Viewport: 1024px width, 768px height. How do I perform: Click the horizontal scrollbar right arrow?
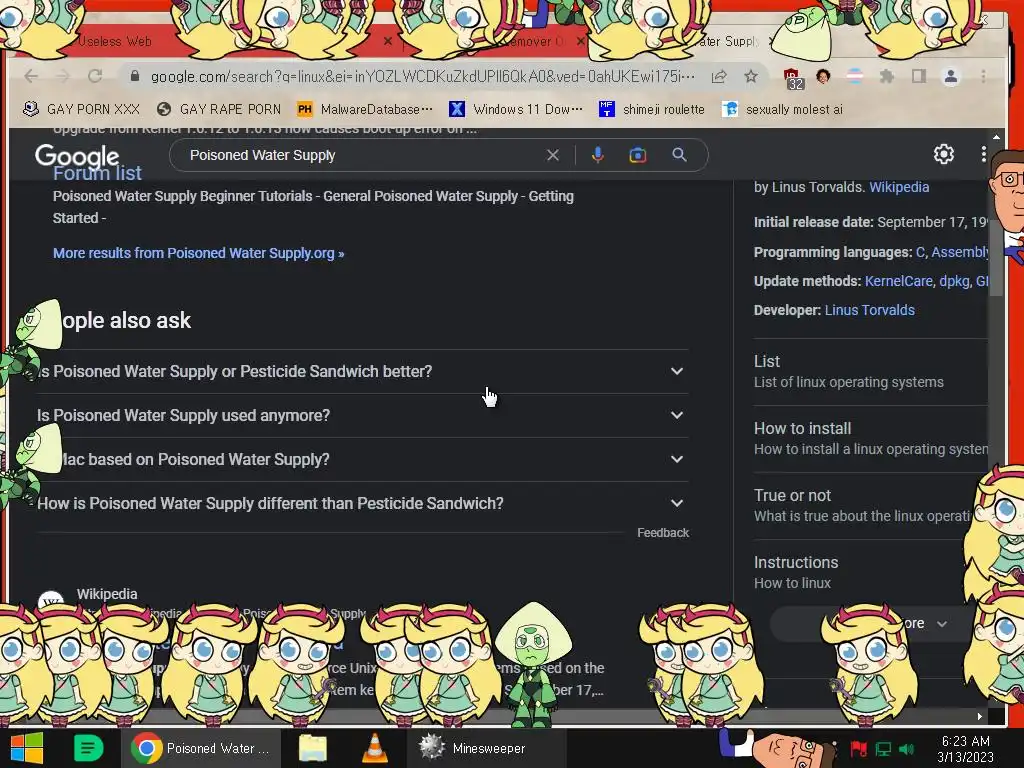[979, 716]
